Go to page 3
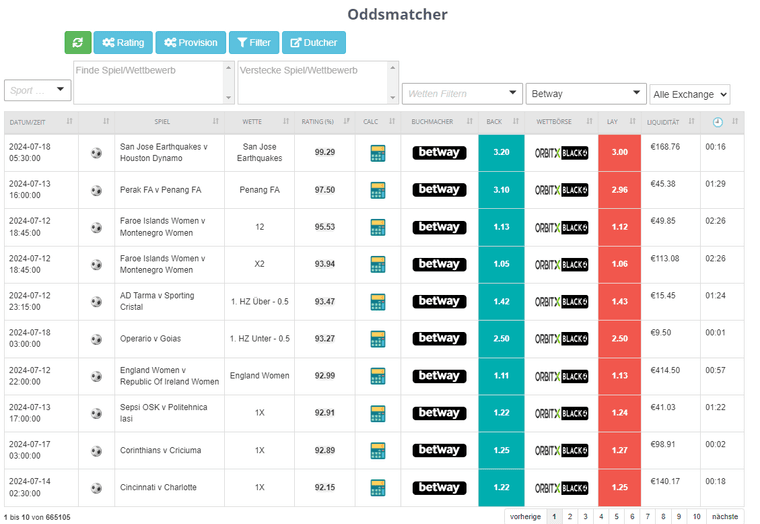The height and width of the screenshot is (524, 760). point(586,517)
